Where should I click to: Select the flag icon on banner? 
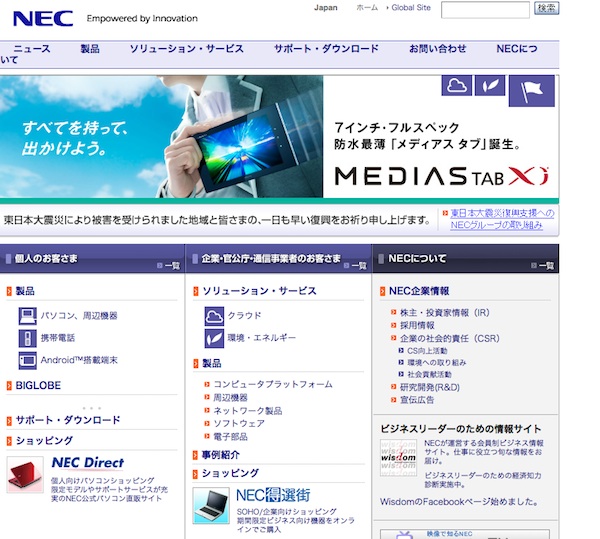531,90
